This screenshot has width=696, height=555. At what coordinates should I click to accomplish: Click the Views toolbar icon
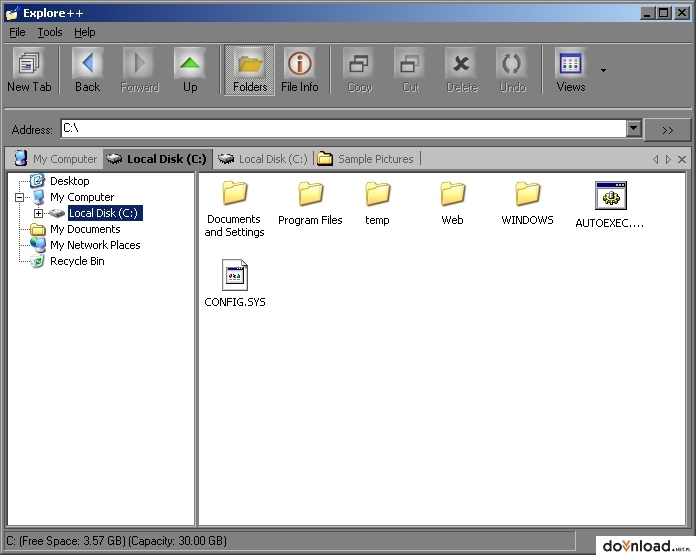click(x=571, y=70)
